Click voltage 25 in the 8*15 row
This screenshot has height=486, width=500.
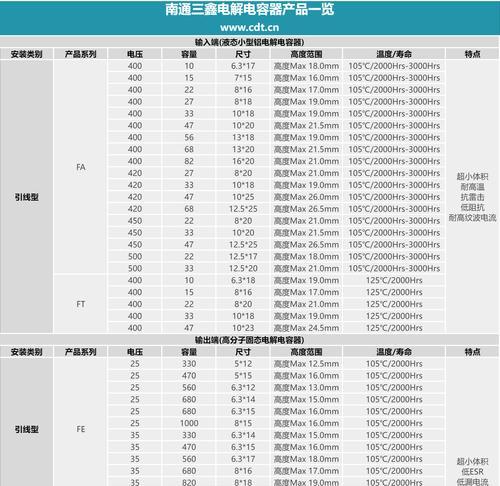pos(135,423)
